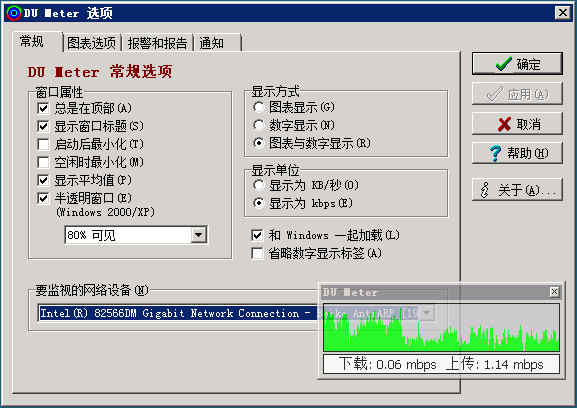Select the 通知 tab
The width and height of the screenshot is (577, 408).
(217, 43)
